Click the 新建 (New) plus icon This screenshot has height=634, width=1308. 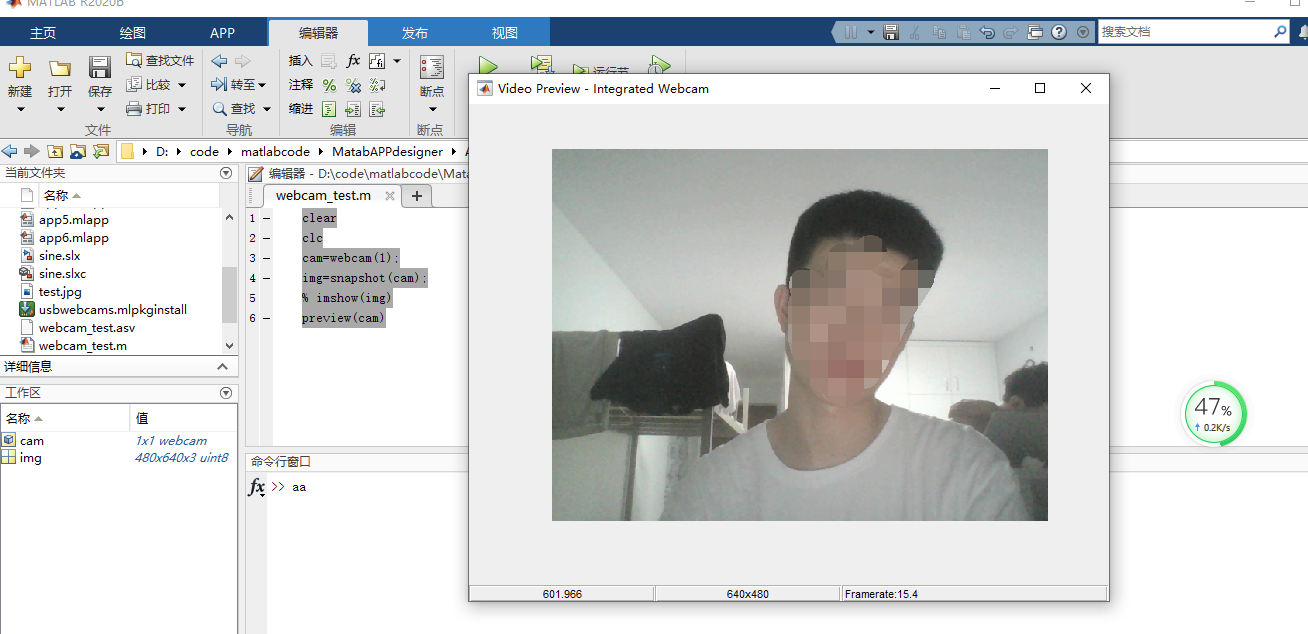pyautogui.click(x=20, y=68)
